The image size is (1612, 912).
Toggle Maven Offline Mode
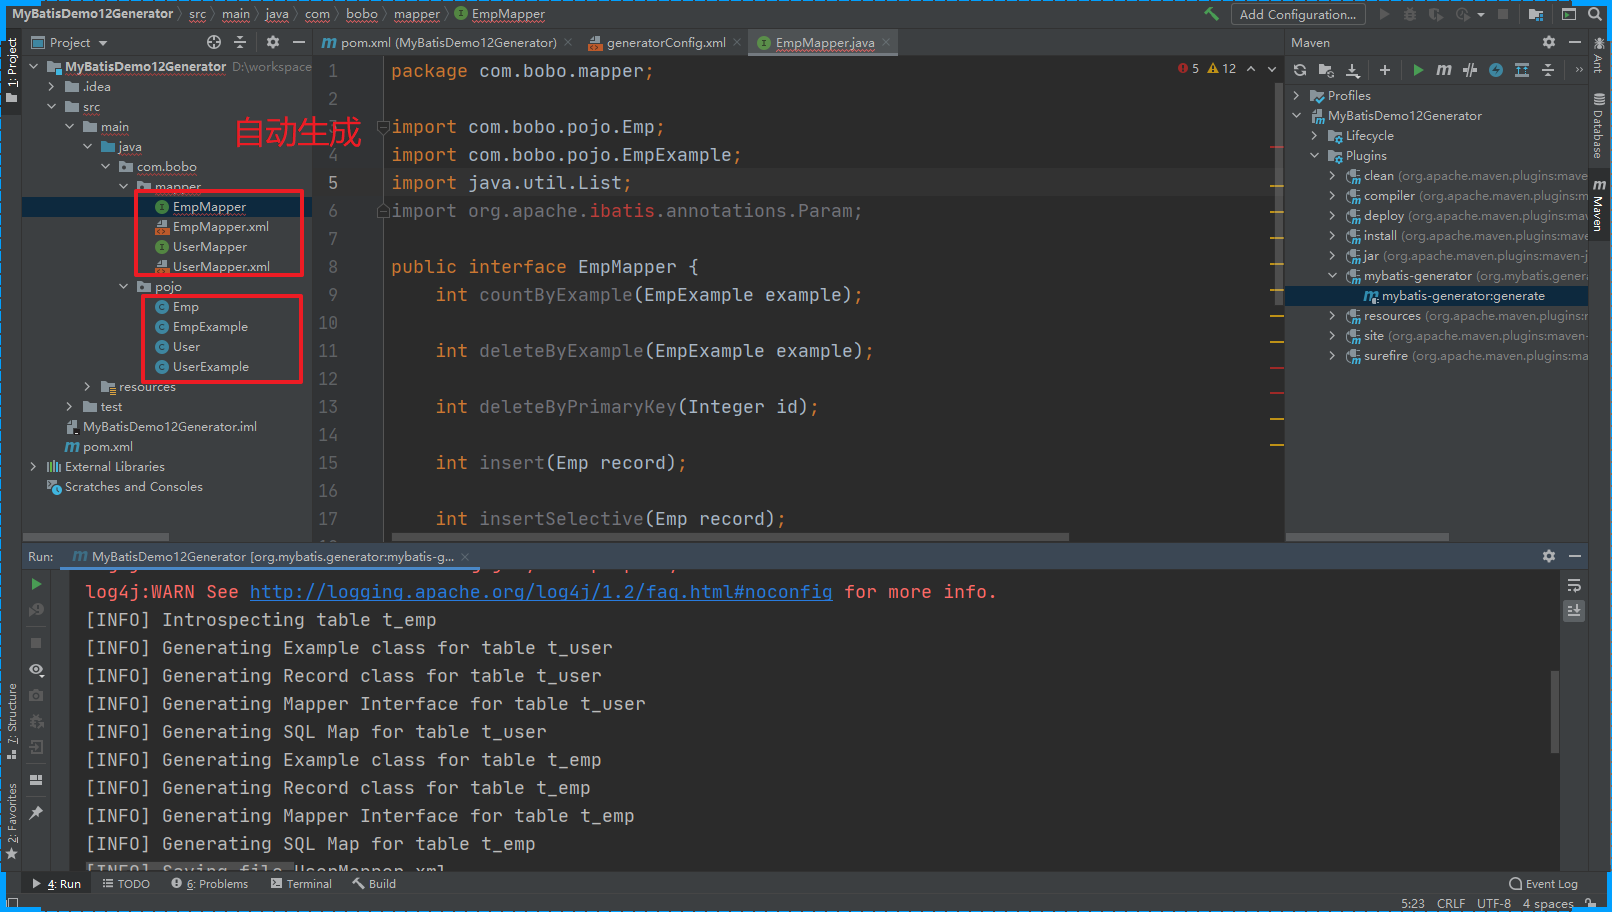pos(1470,70)
